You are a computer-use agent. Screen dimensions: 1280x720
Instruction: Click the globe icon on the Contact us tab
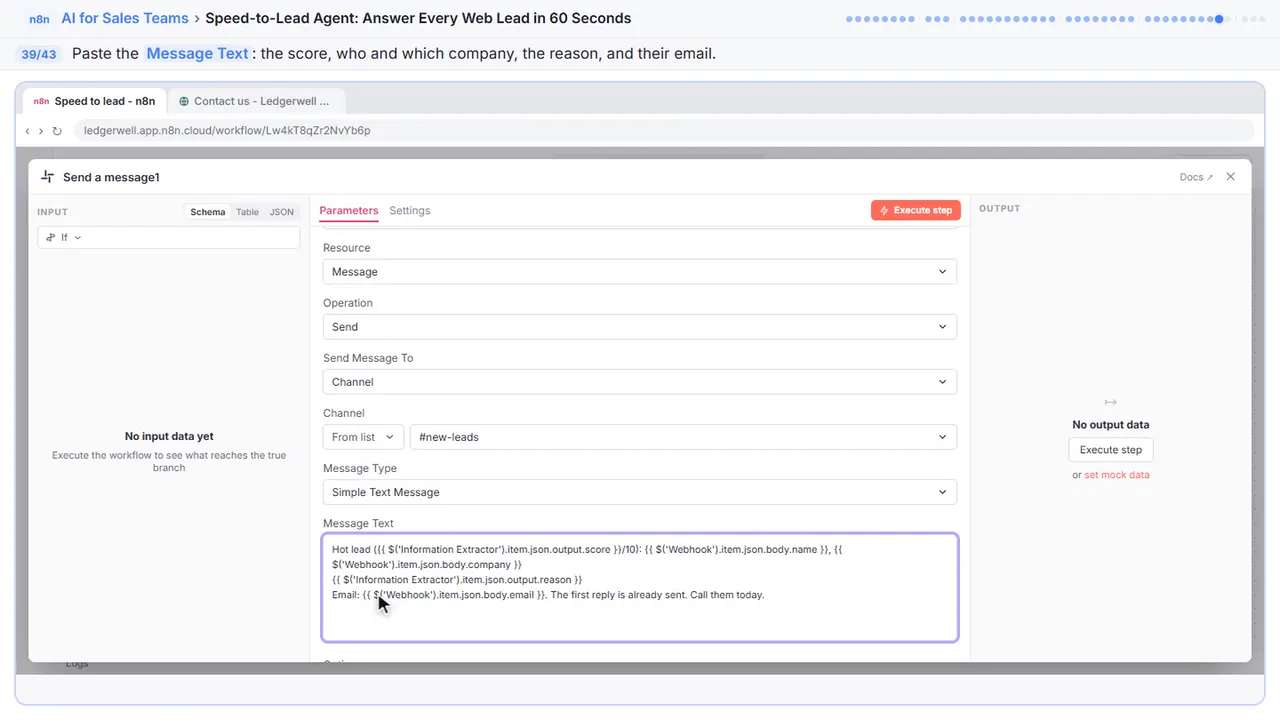[184, 101]
